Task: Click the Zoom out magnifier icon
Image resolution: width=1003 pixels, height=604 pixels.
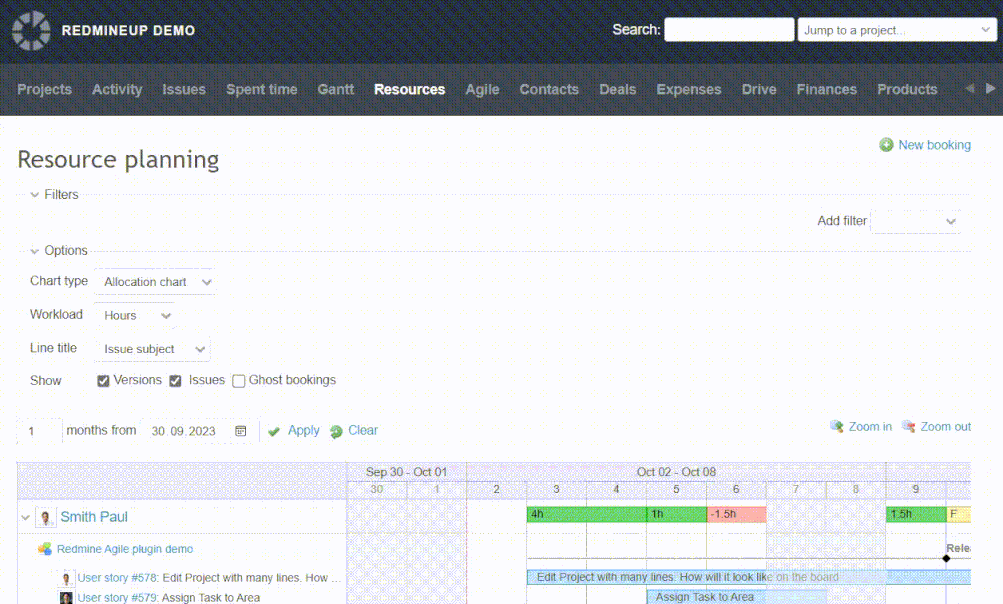Action: click(909, 427)
